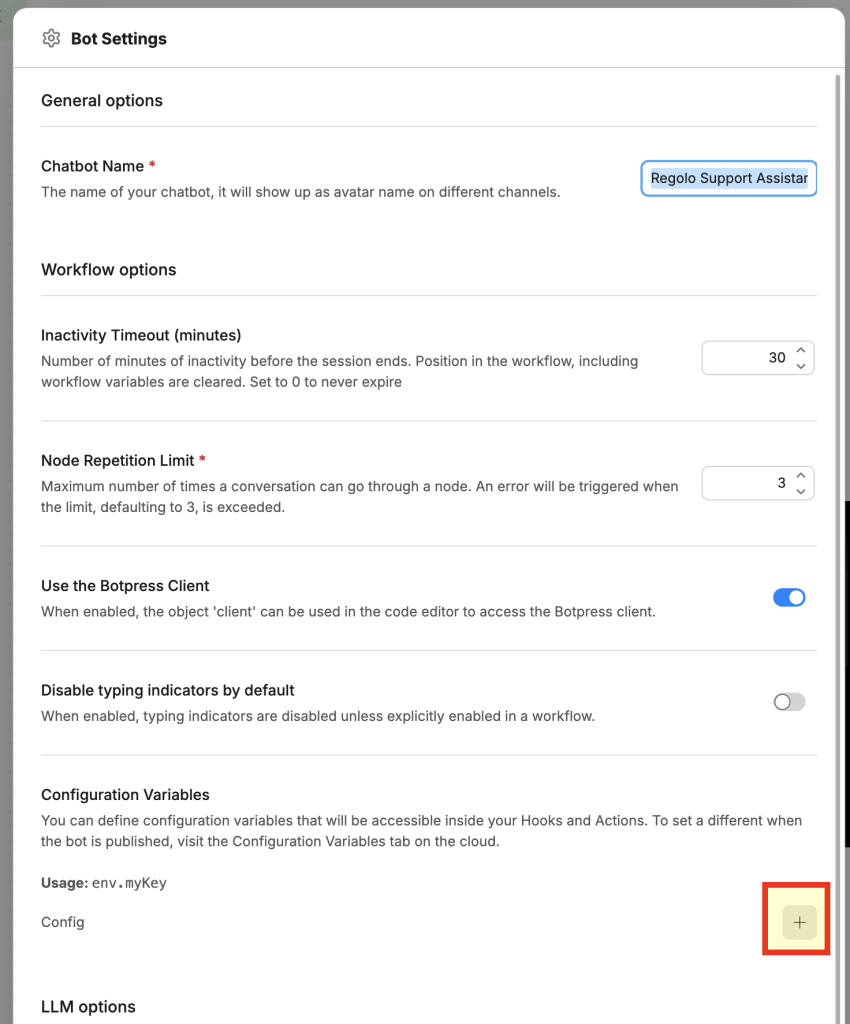Click the Bot Settings title
Image resolution: width=850 pixels, height=1024 pixels.
119,39
